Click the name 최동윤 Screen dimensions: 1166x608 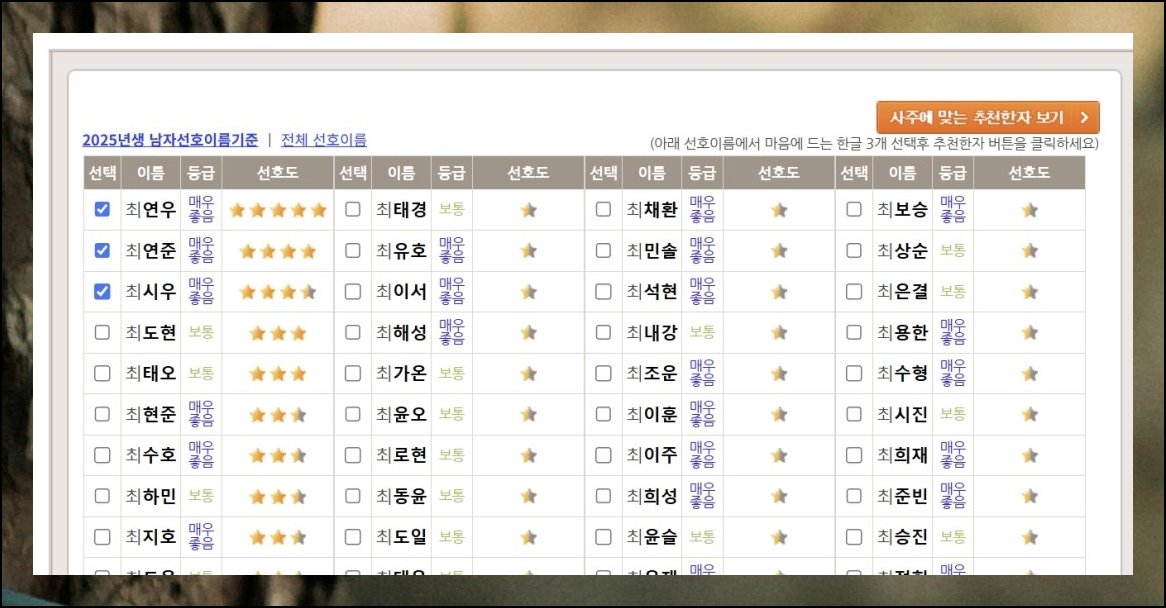pyautogui.click(x=402, y=496)
